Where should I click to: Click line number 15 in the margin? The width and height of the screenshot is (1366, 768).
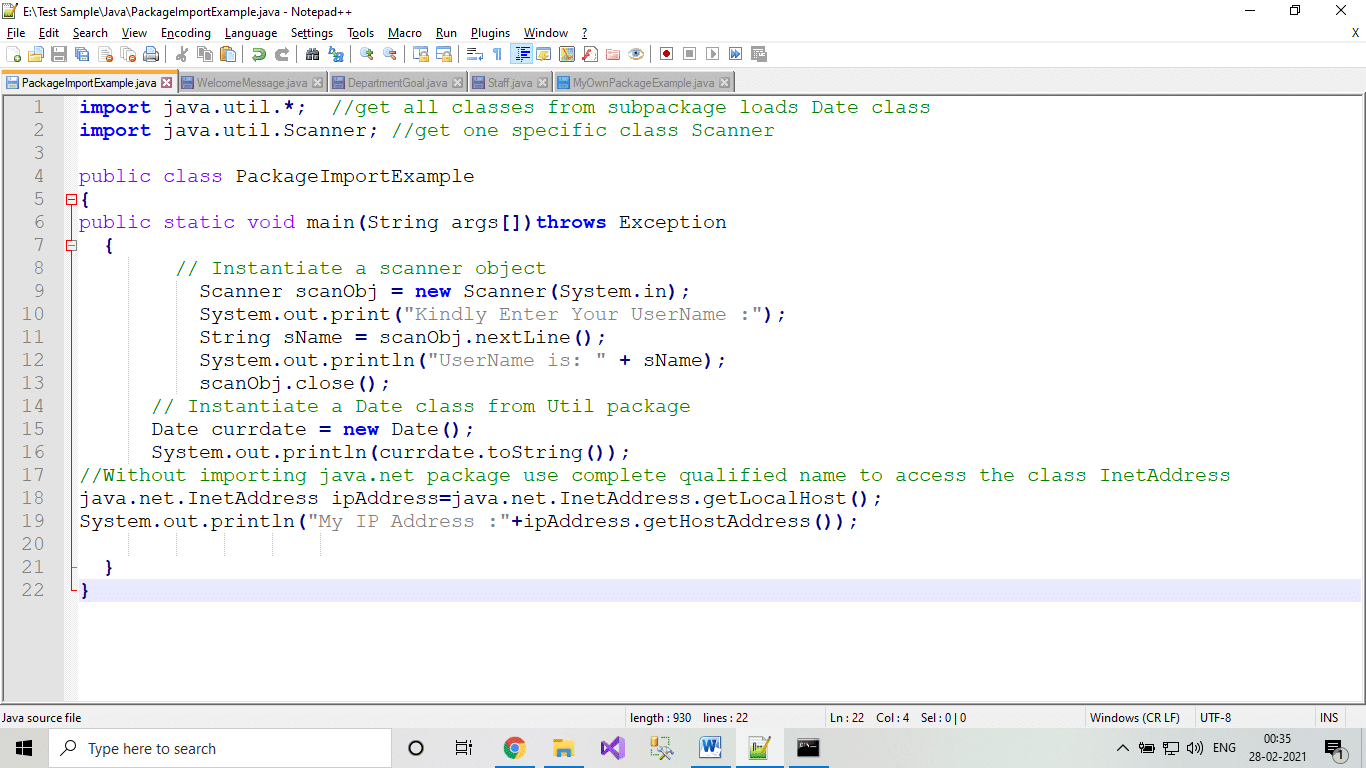point(33,429)
